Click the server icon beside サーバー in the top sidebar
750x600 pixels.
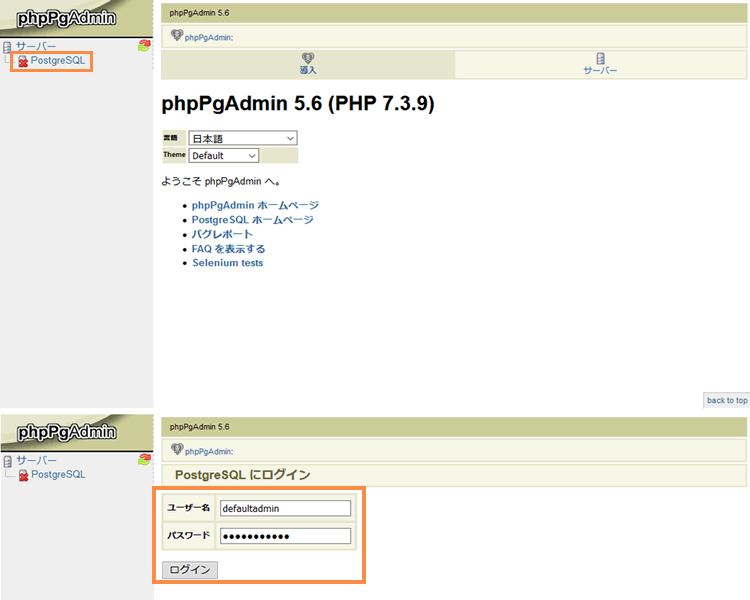(7, 47)
